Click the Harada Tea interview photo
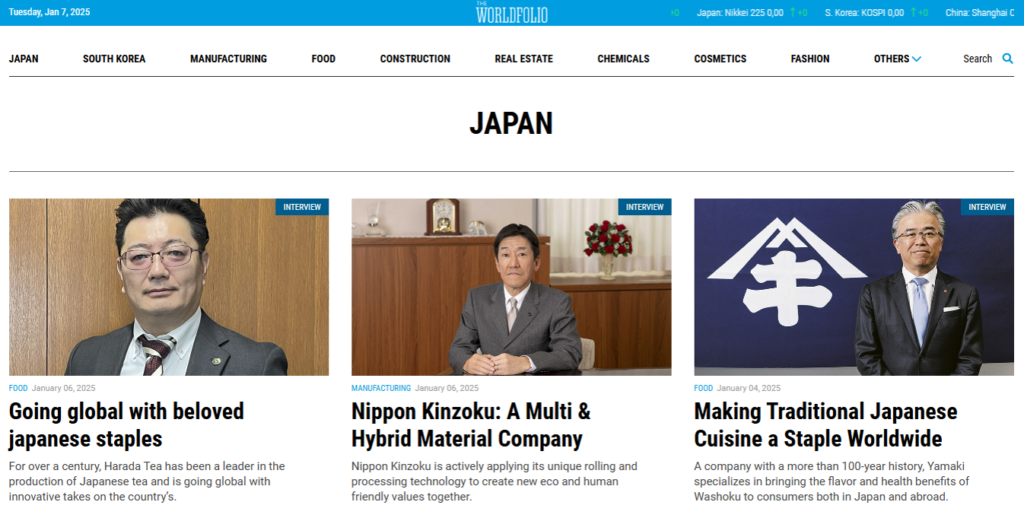The width and height of the screenshot is (1024, 518). 169,287
